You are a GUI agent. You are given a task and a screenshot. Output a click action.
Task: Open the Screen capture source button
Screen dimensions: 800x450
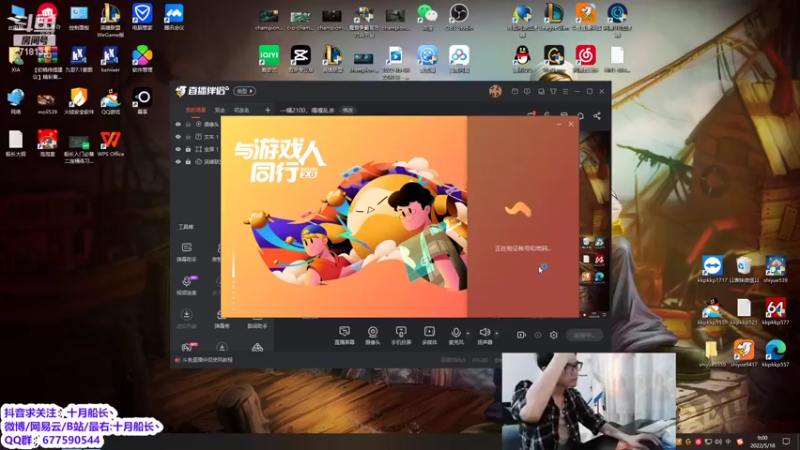[x=344, y=335]
